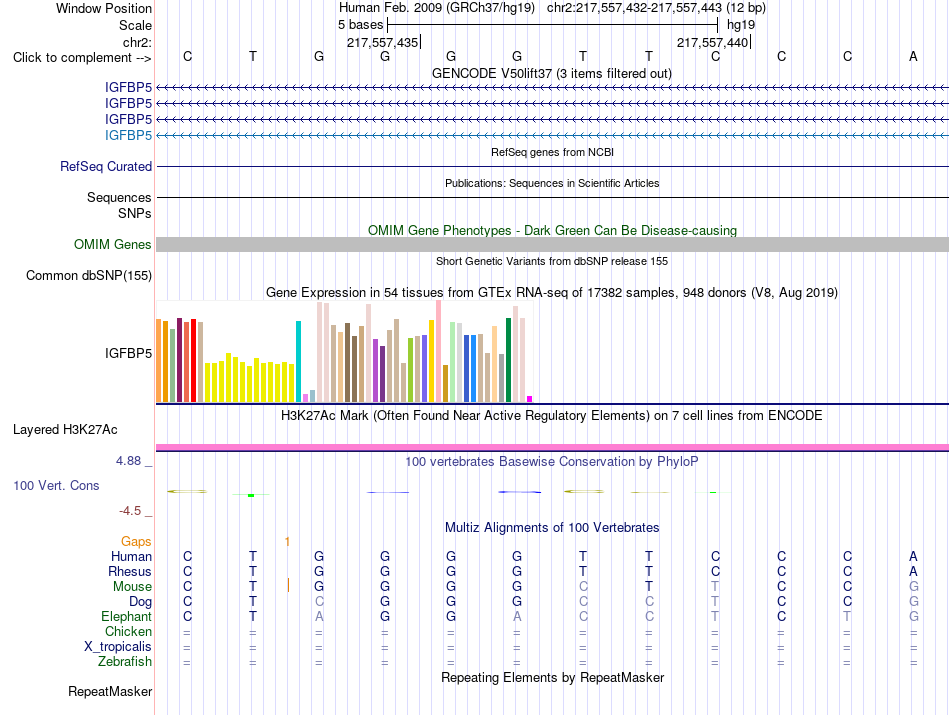The width and height of the screenshot is (950, 715).
Task: Click the tiny magenta bar ending the GTEx chart
Action: 530,399
